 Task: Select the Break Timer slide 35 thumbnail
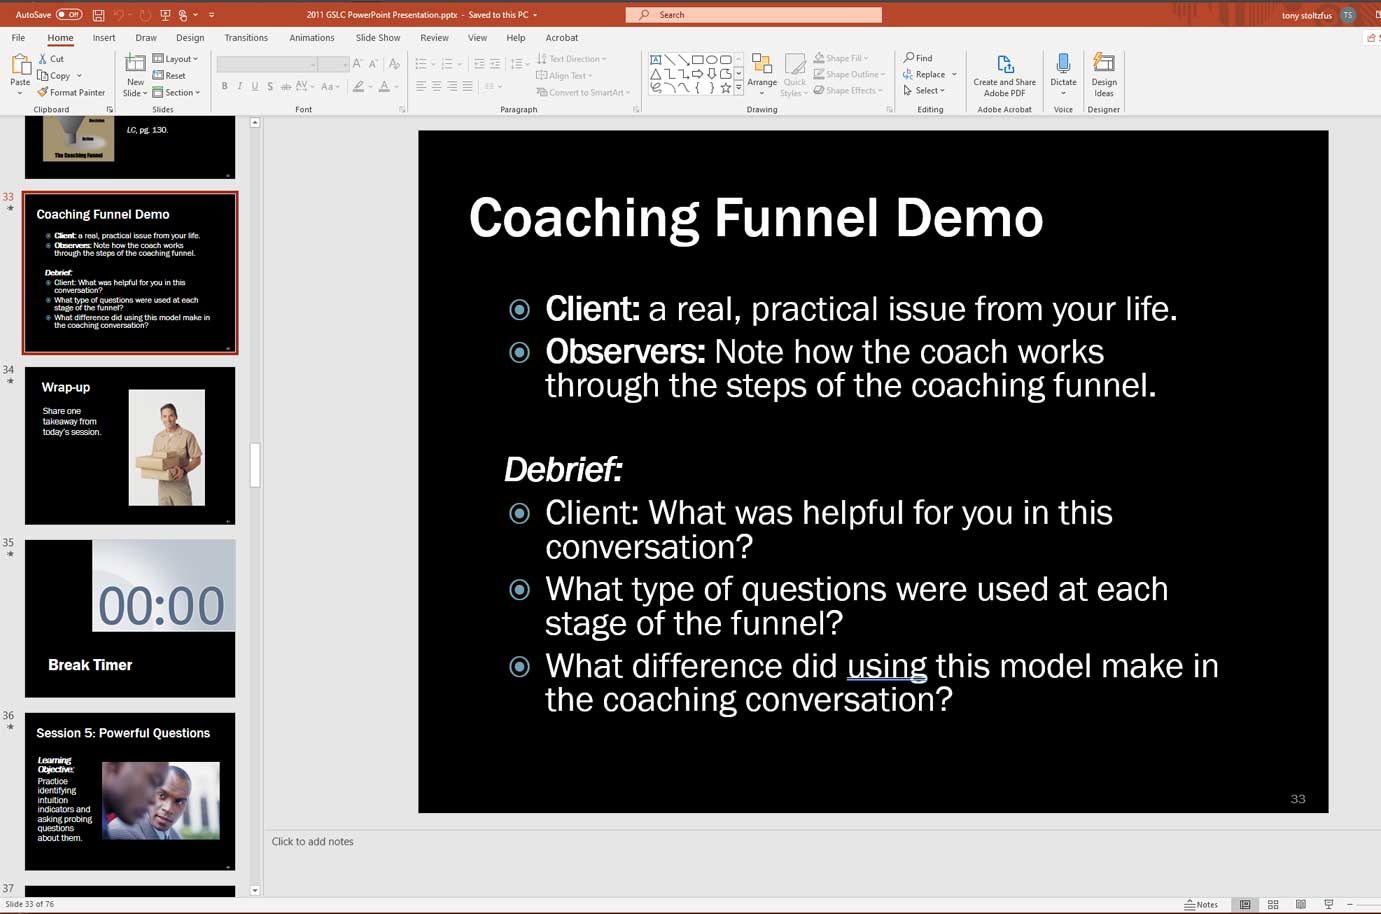(x=130, y=618)
